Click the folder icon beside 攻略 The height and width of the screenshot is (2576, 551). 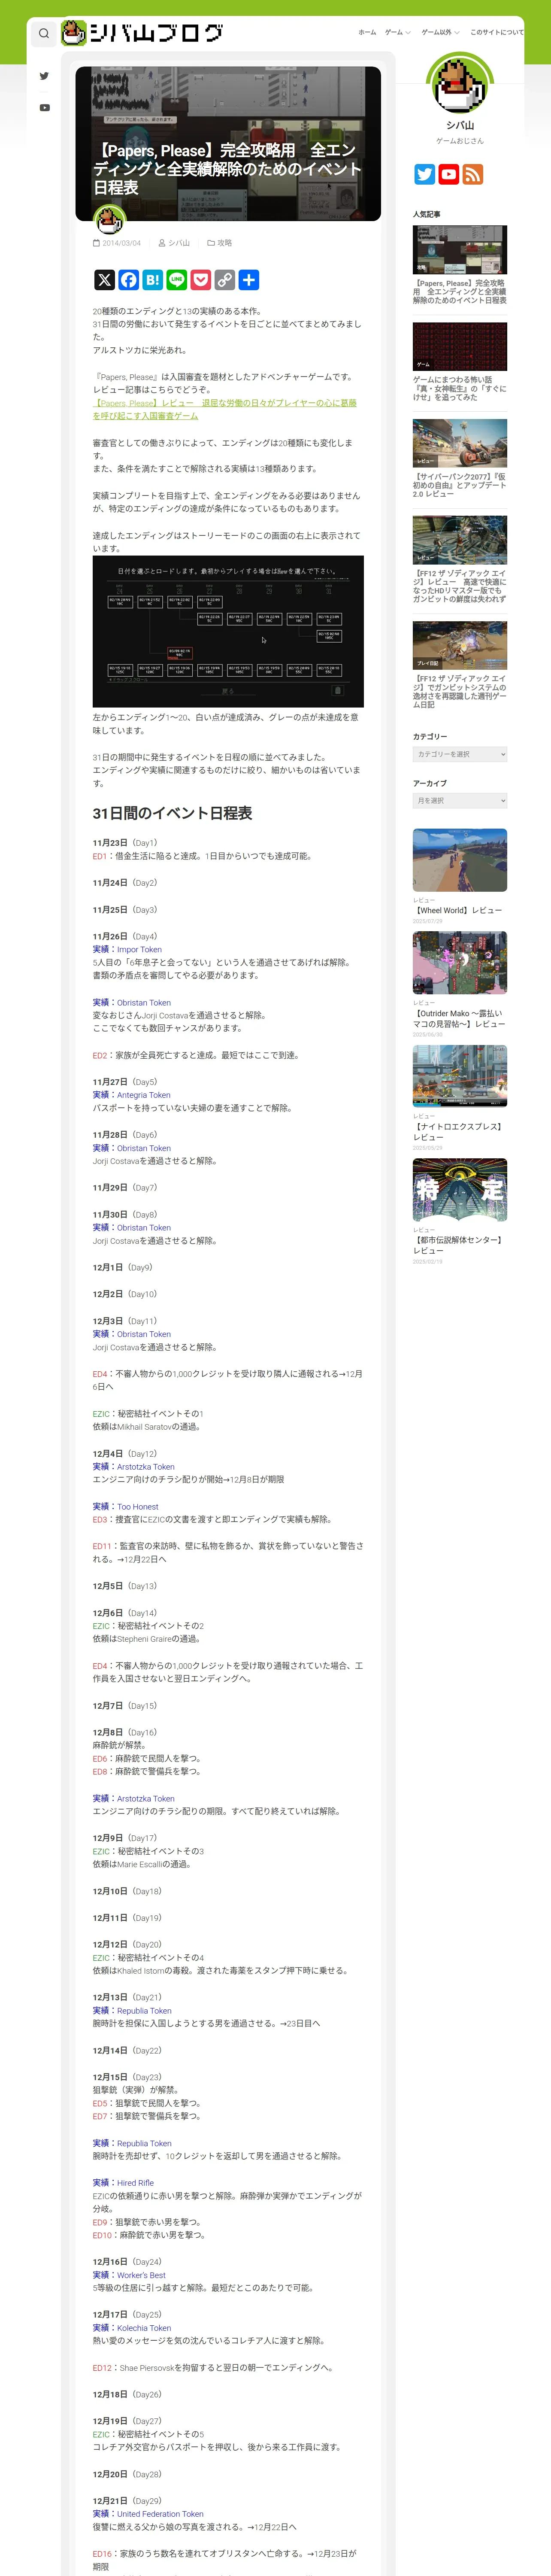211,243
